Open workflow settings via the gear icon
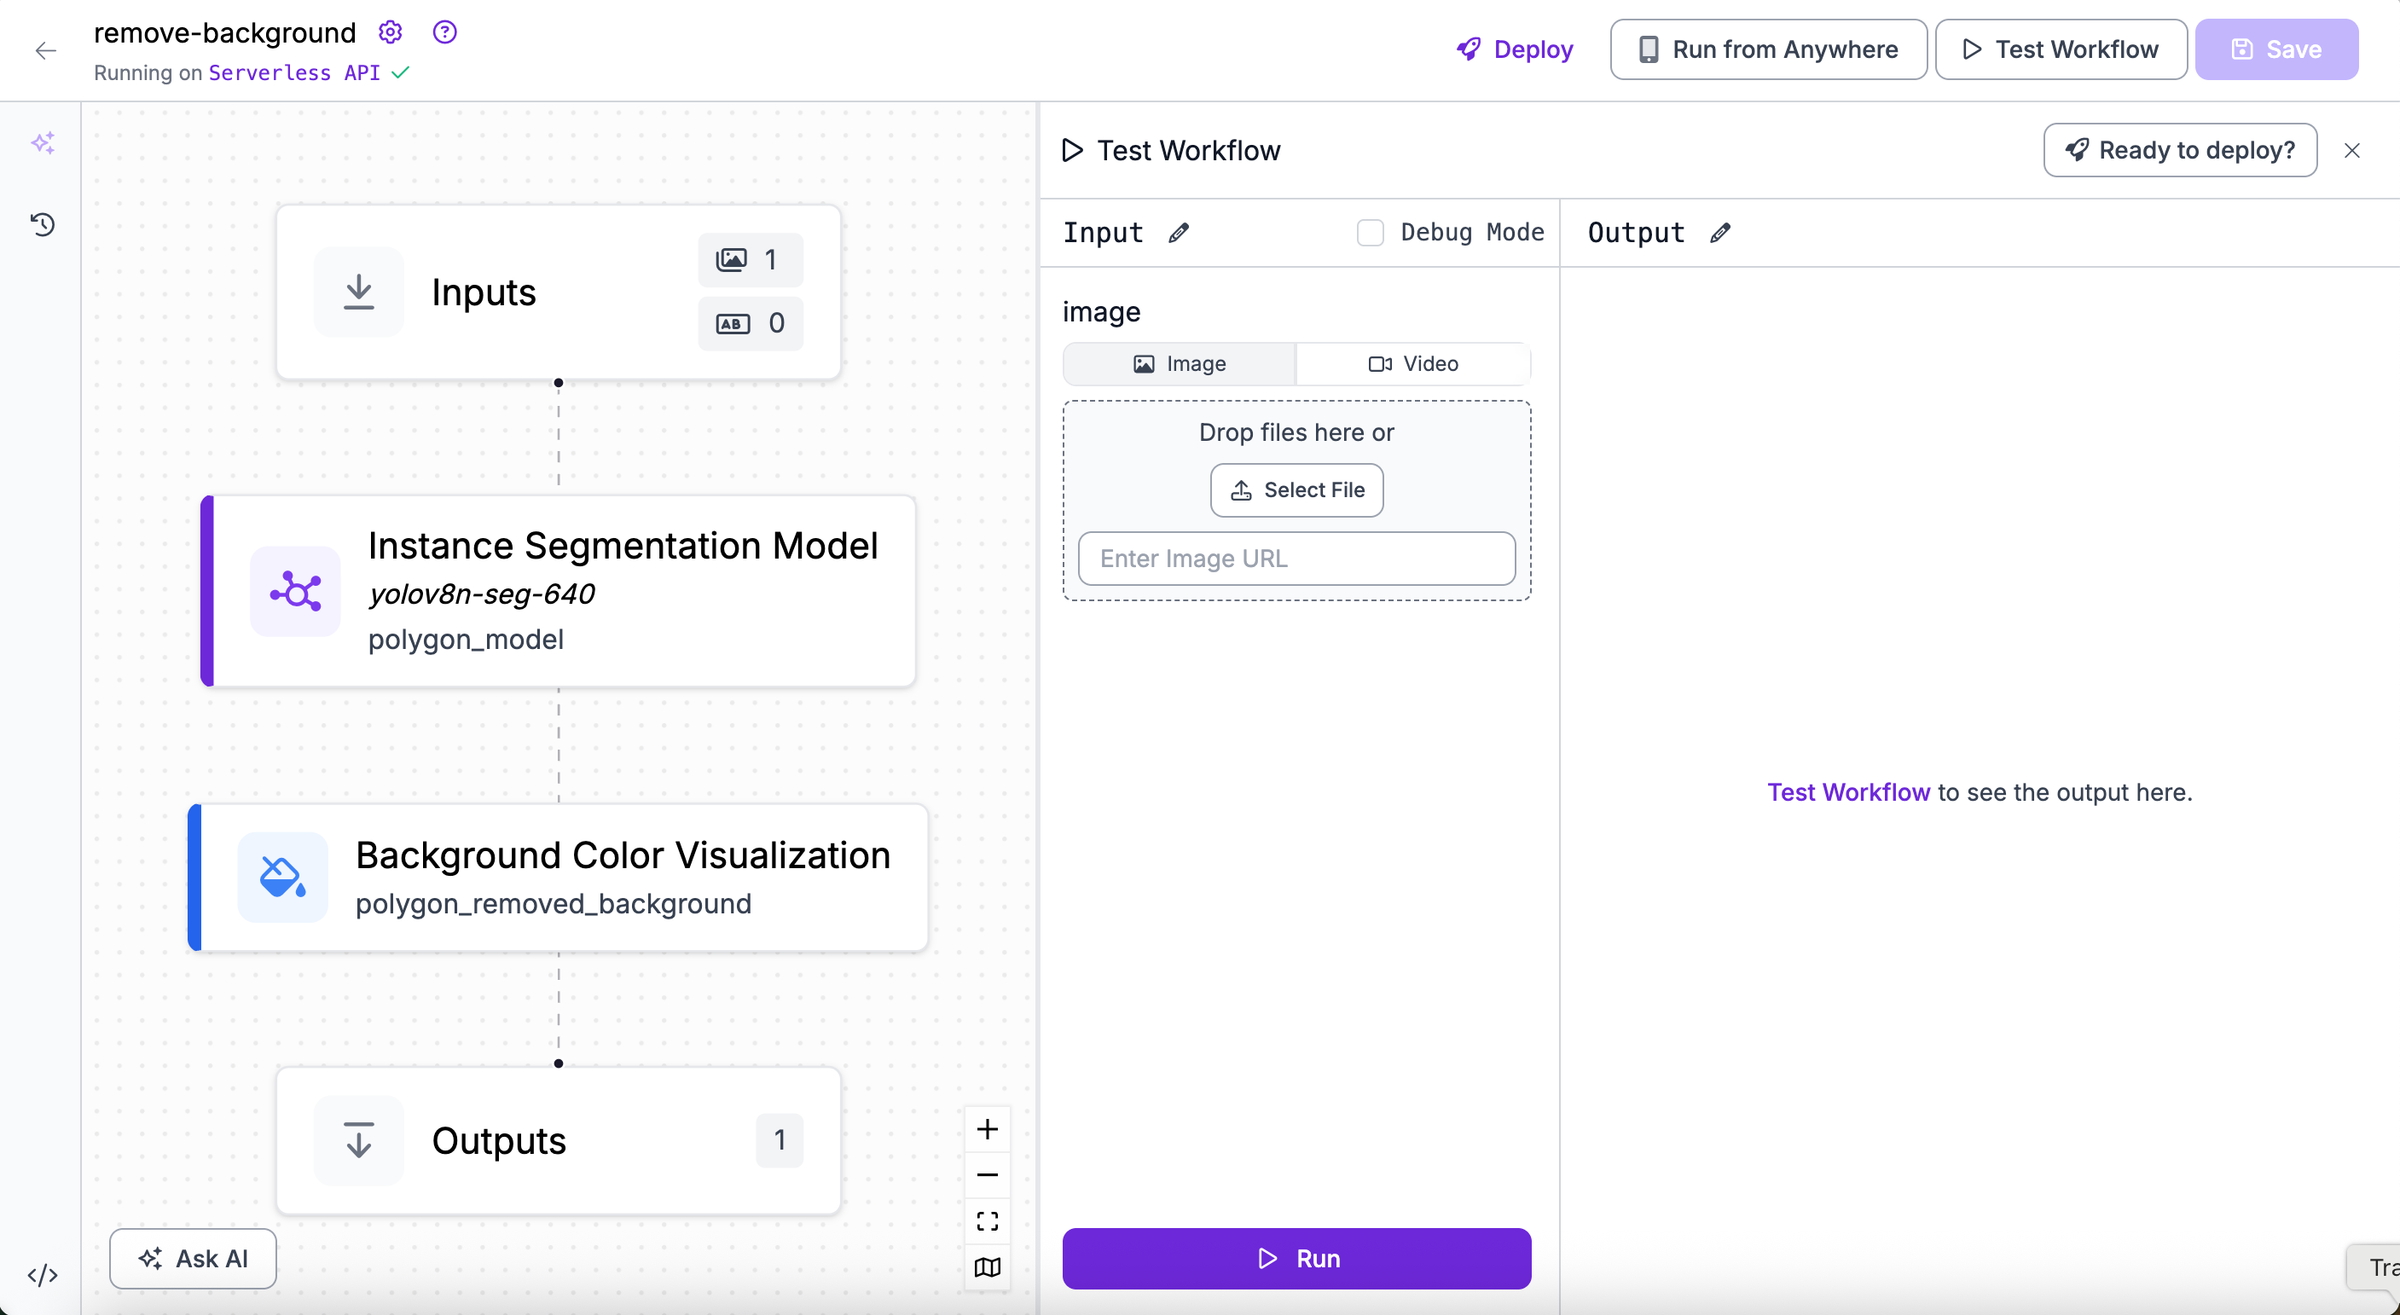Screen dimensions: 2400x1315 point(390,31)
